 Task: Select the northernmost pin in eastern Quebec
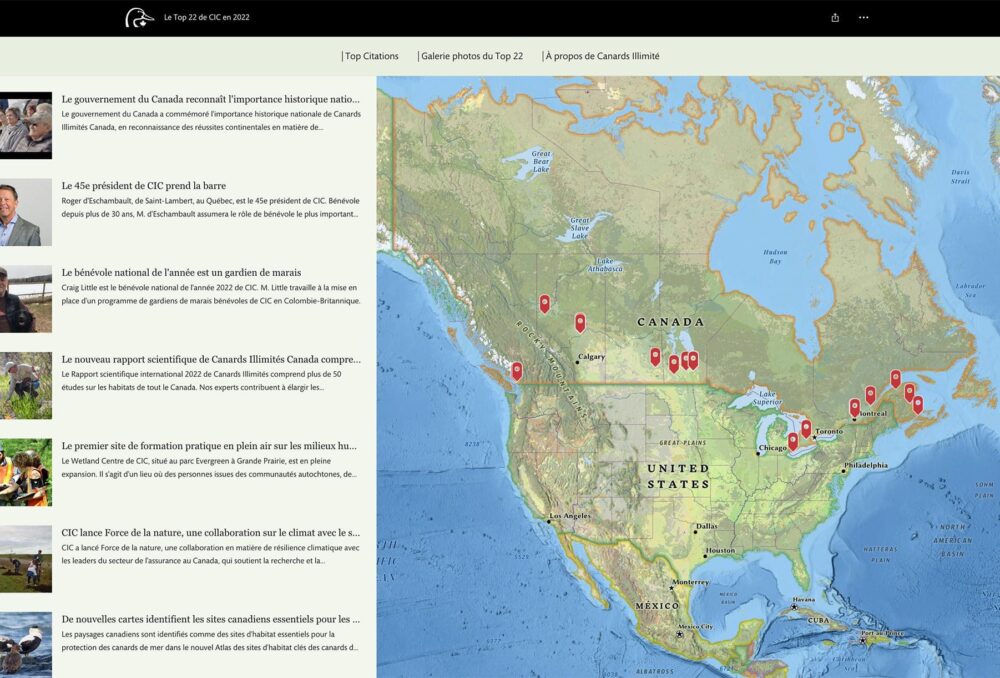896,379
